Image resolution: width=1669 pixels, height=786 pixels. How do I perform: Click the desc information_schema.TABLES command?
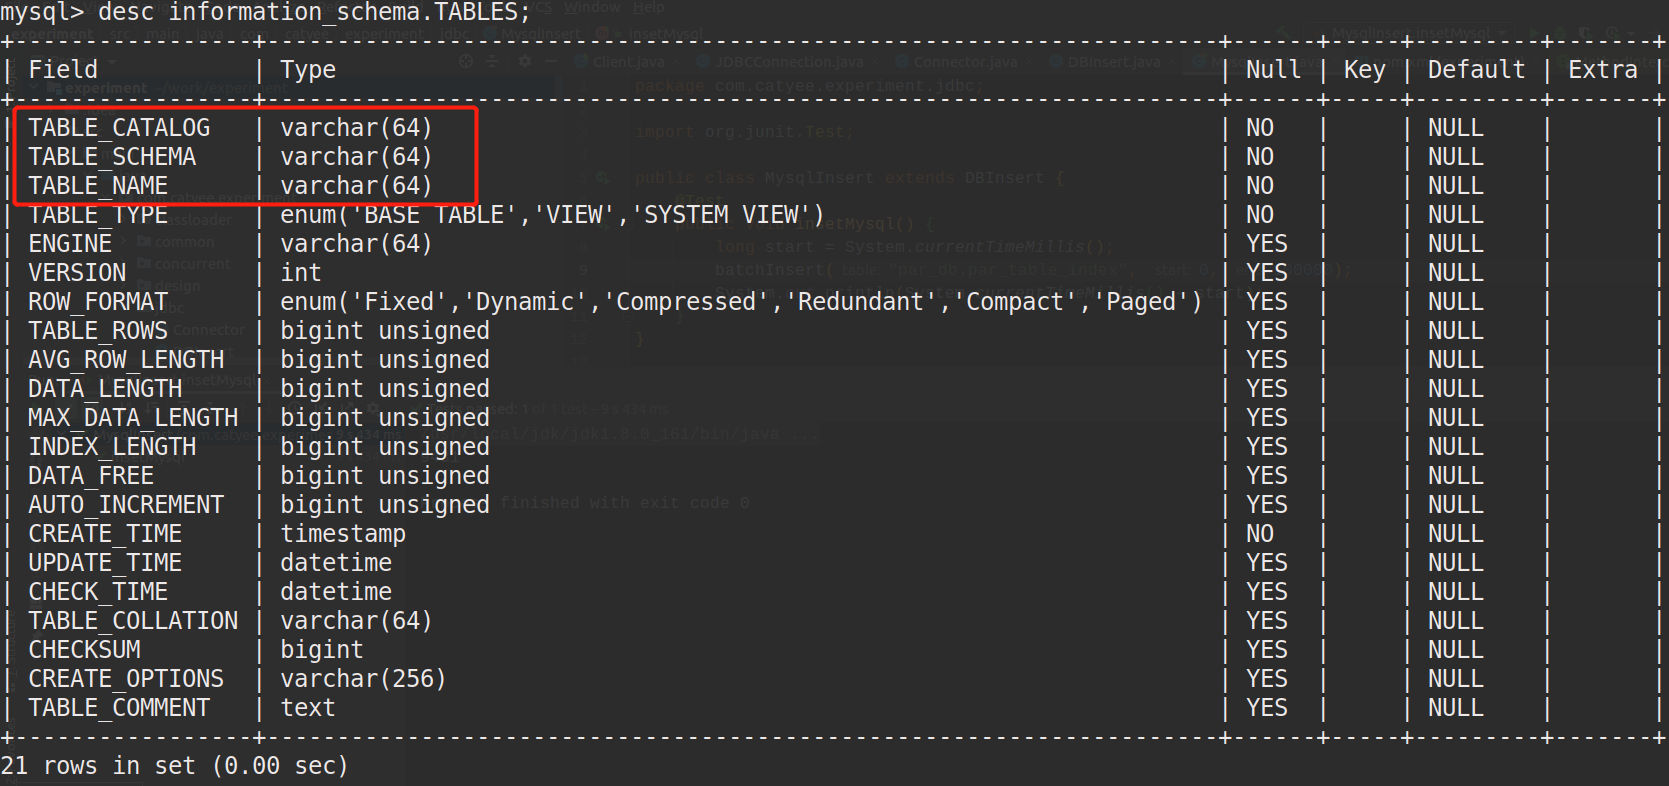(314, 12)
